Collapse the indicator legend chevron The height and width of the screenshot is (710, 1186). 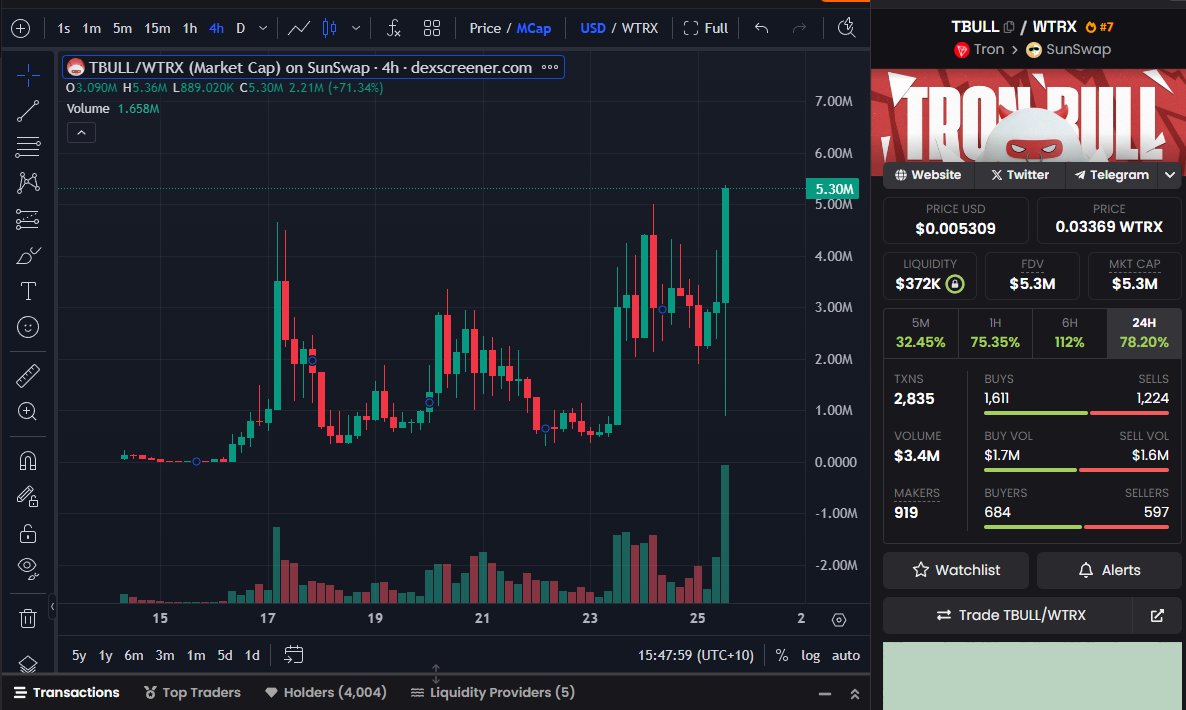(x=81, y=133)
